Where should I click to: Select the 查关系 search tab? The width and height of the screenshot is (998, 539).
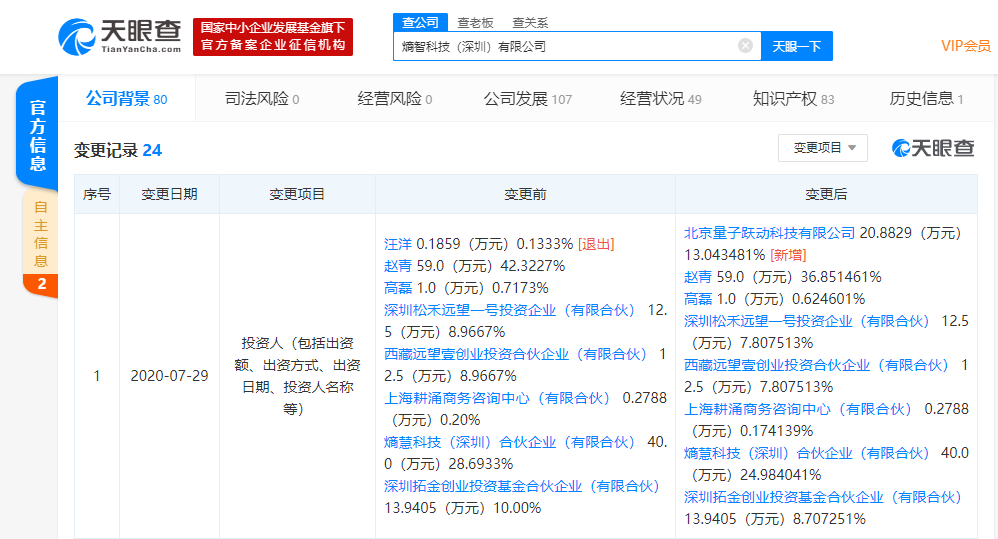[x=530, y=23]
